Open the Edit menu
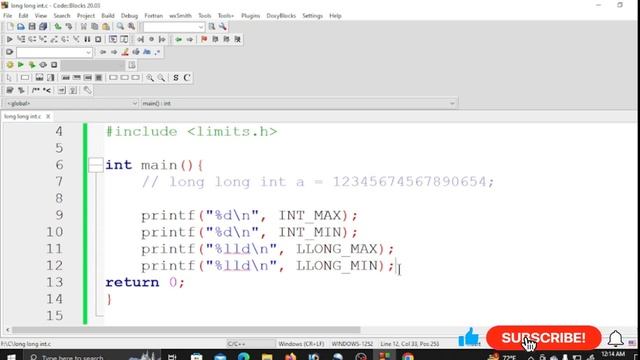Screen dimensions: 640x360 pyautogui.click(x=23, y=16)
